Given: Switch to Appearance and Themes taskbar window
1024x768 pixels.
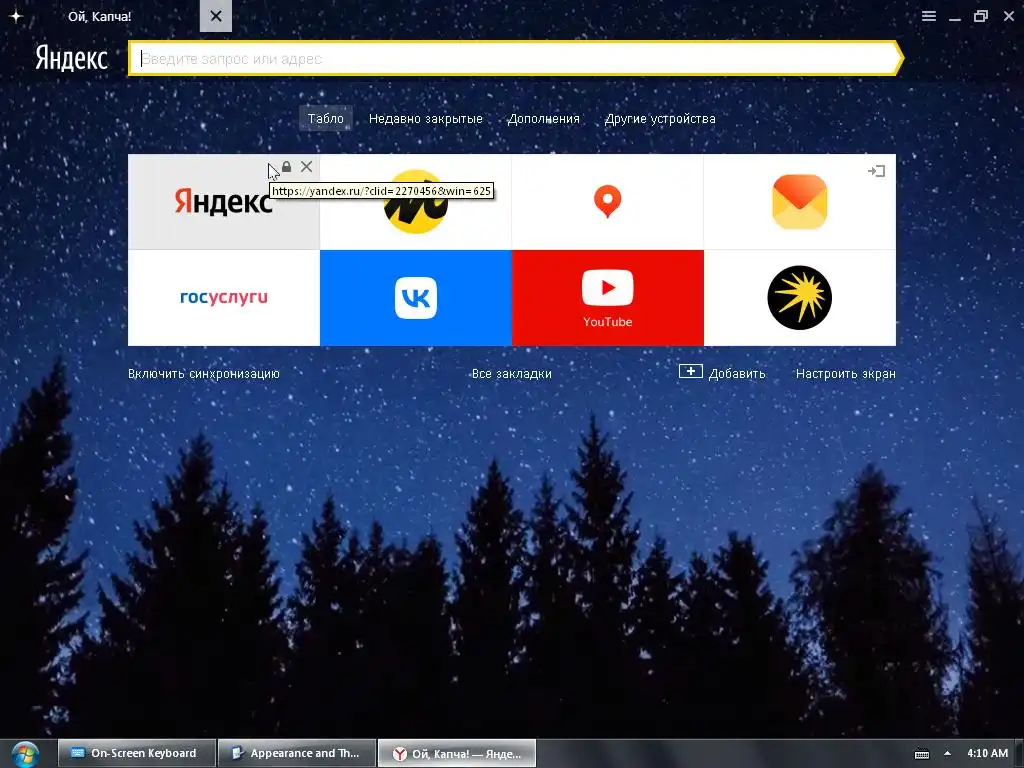Looking at the screenshot, I should point(296,753).
